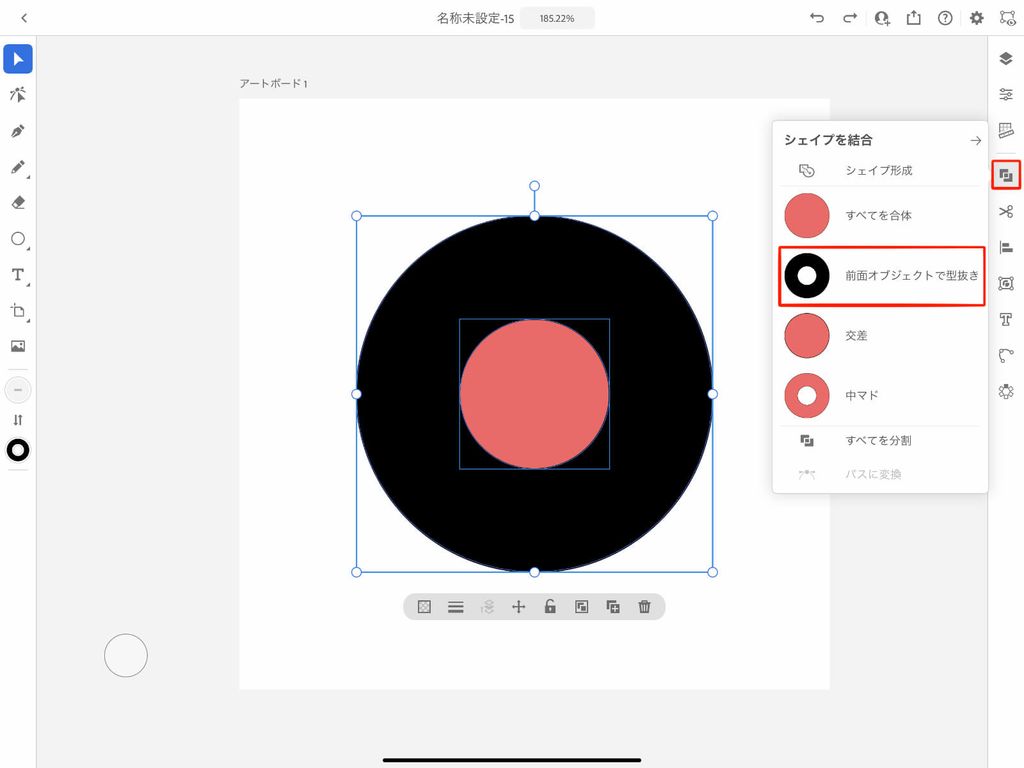Screen dimensions: 1024x768
Task: Invite collaborators with the person icon
Action: tap(882, 18)
